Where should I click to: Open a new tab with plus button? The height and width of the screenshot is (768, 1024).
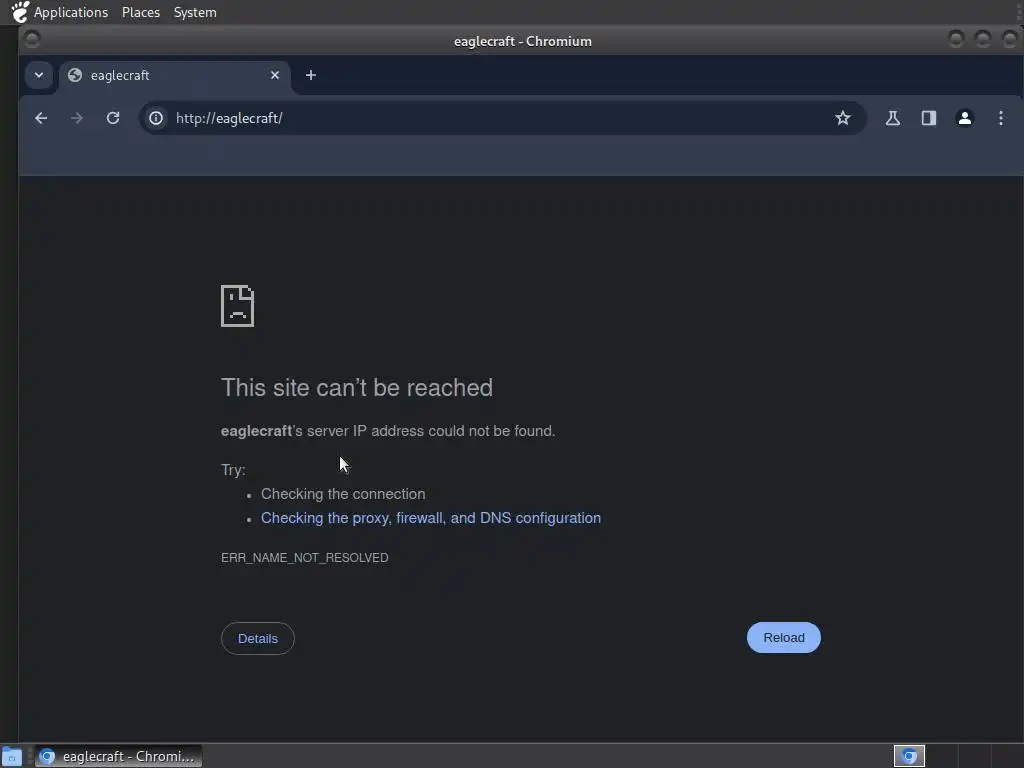point(311,75)
